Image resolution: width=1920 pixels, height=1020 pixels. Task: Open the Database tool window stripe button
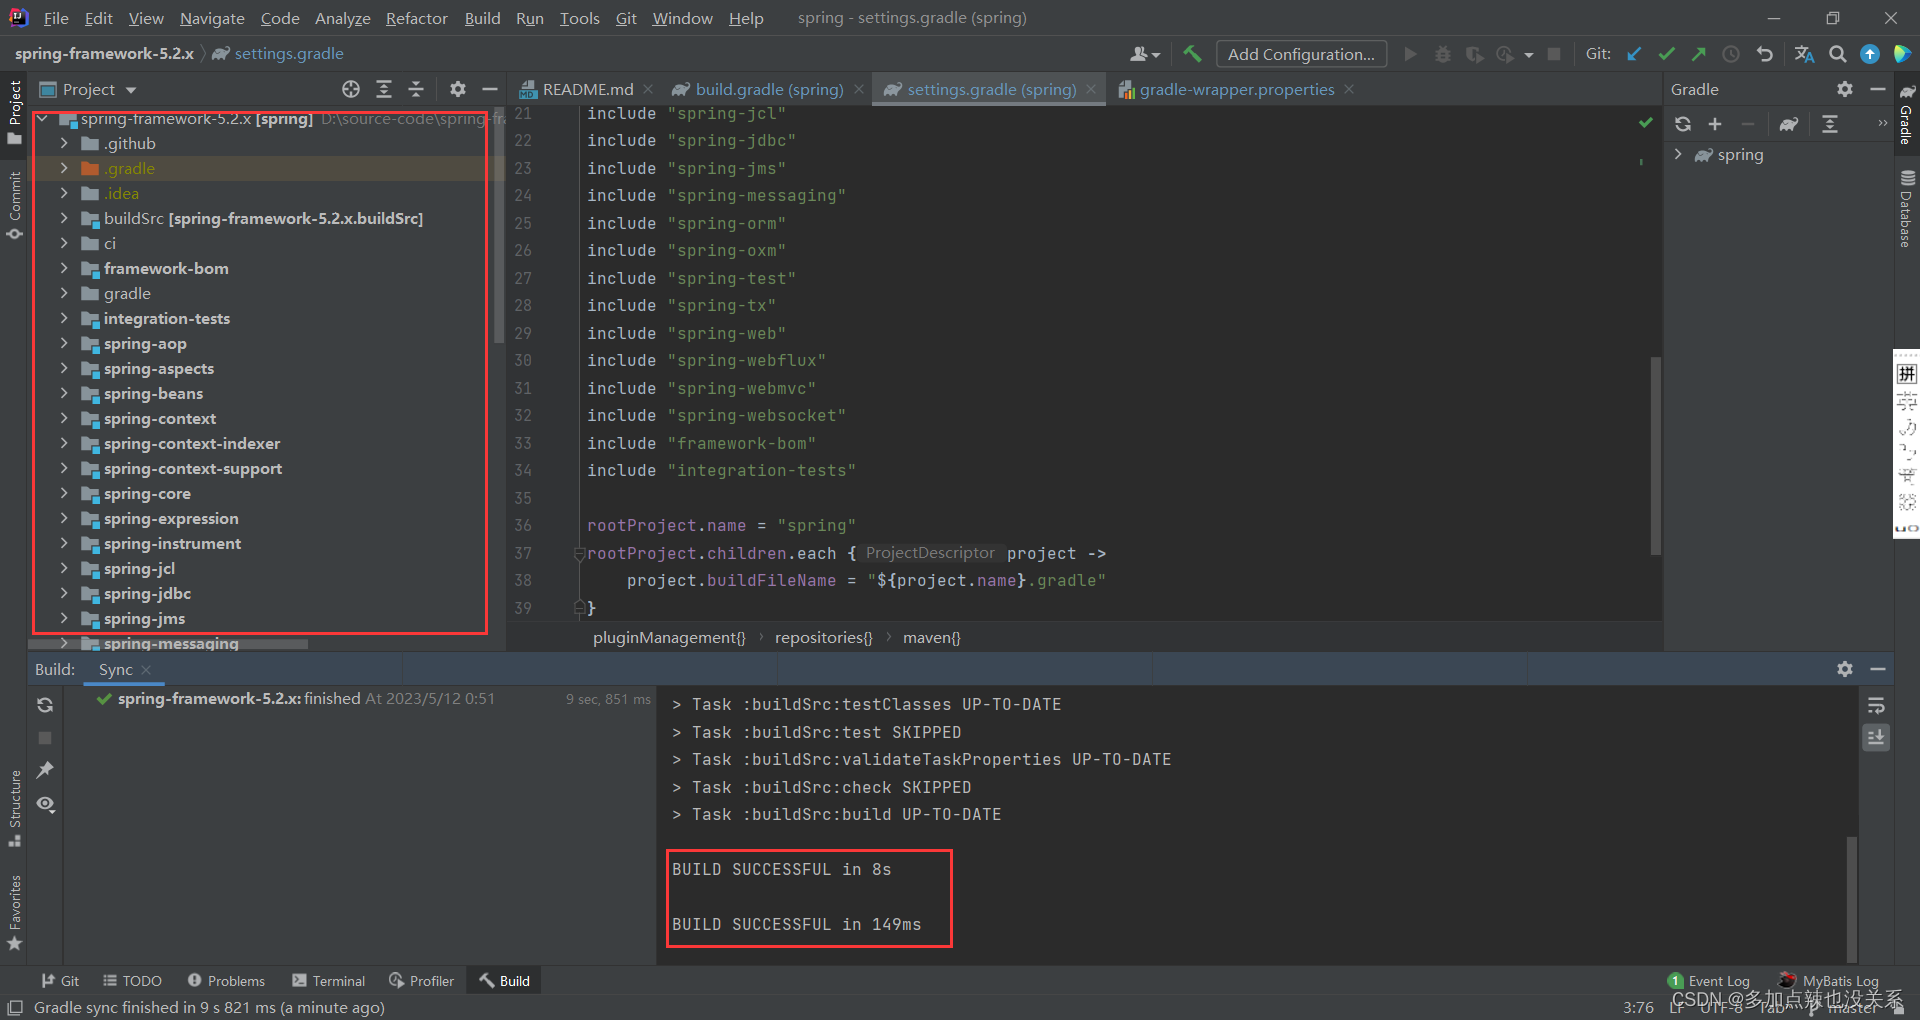coord(1907,208)
